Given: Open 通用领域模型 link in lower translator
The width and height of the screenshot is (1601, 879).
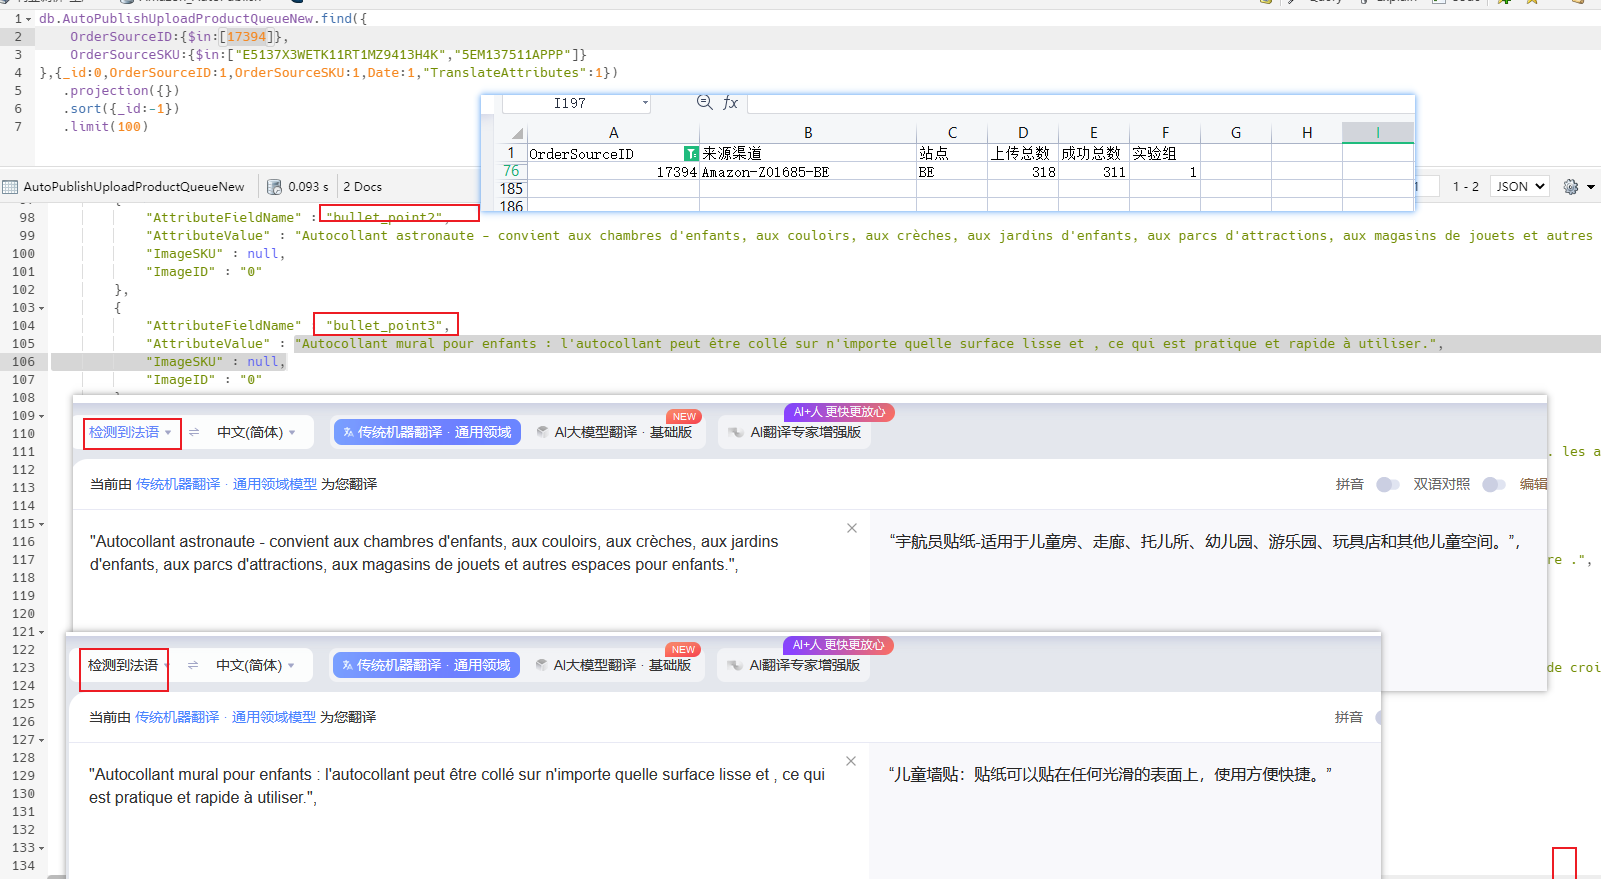Looking at the screenshot, I should pos(274,717).
